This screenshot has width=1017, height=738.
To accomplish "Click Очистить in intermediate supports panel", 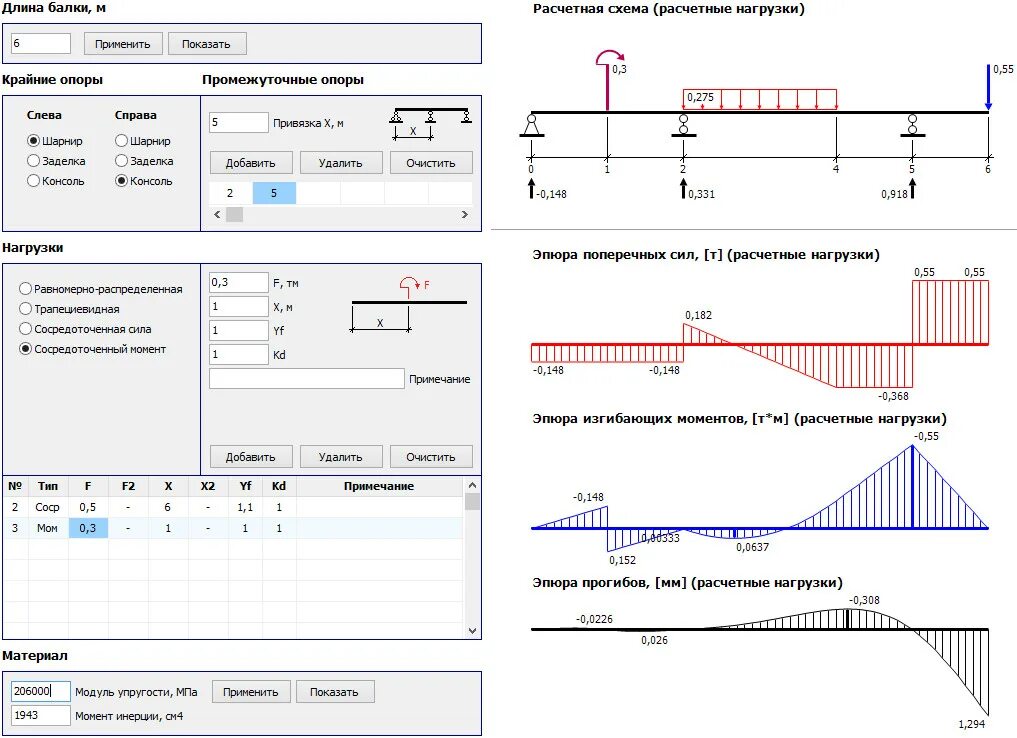I will [431, 163].
